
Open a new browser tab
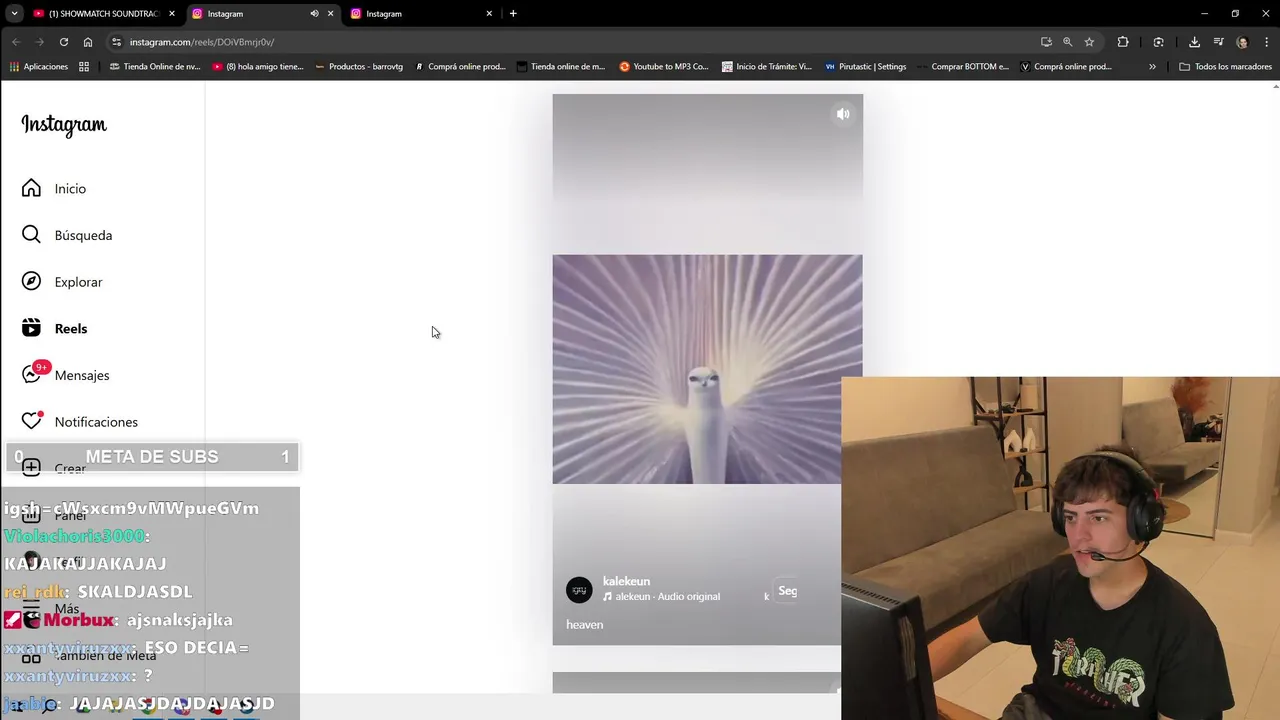click(x=513, y=14)
